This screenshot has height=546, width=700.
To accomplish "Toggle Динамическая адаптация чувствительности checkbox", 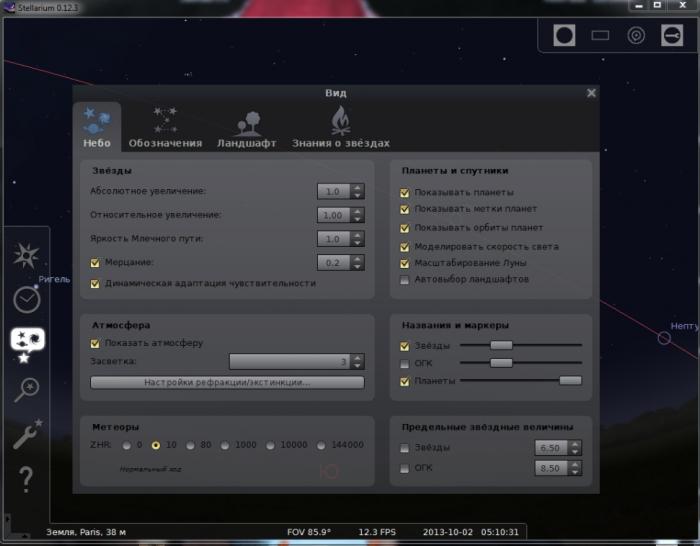I will (95, 283).
